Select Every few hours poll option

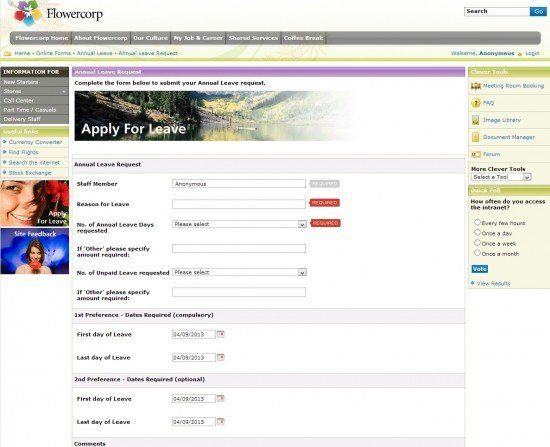click(477, 222)
